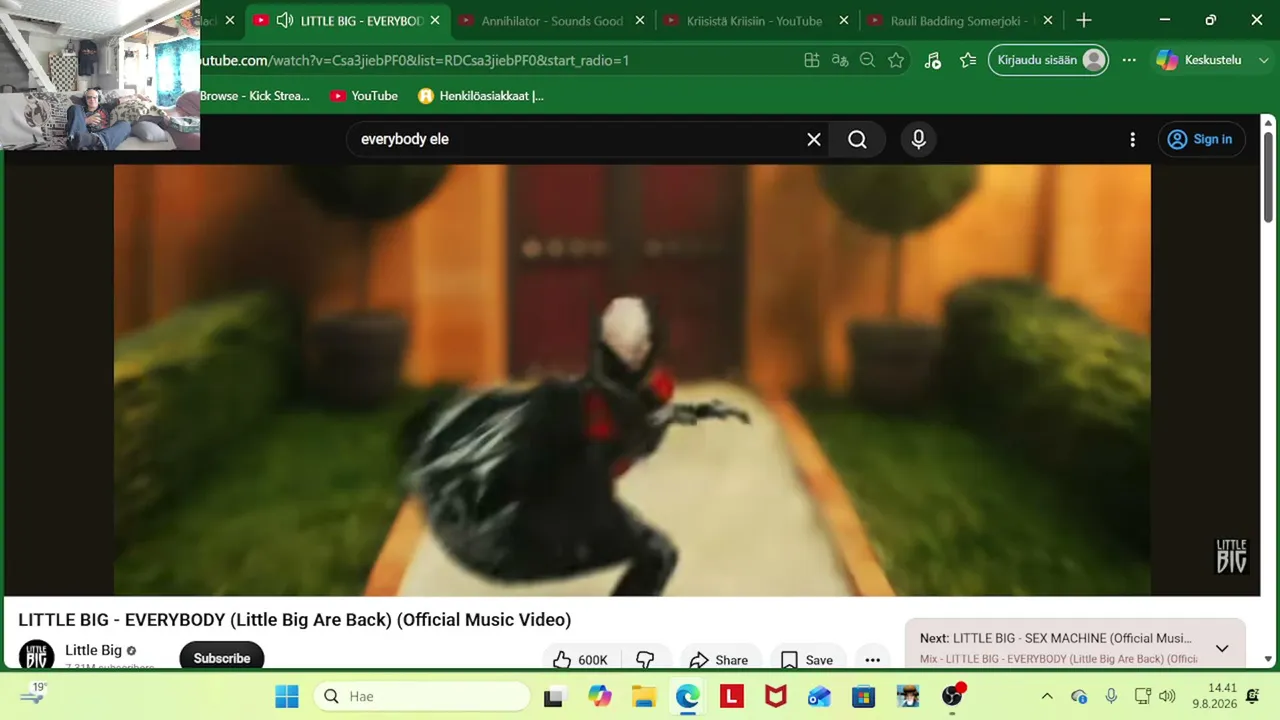The width and height of the screenshot is (1280, 720).
Task: Open the apps icon in address bar
Action: click(x=812, y=60)
